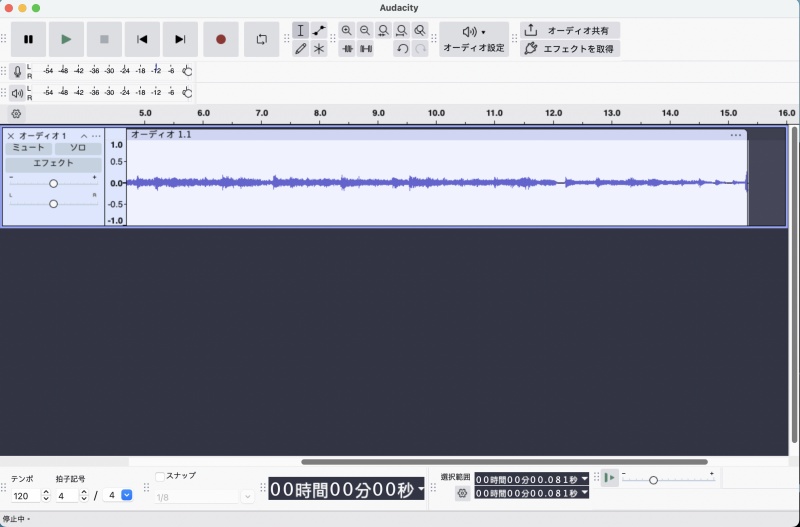This screenshot has height=527, width=800.
Task: Close the オーディオ 1 track
Action: pos(11,136)
